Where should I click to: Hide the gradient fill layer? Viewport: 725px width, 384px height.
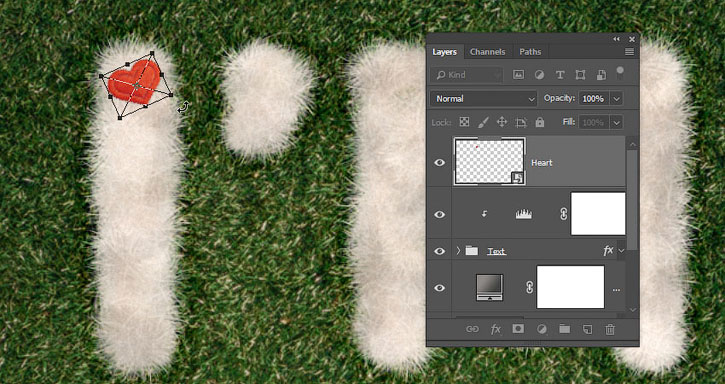point(439,288)
